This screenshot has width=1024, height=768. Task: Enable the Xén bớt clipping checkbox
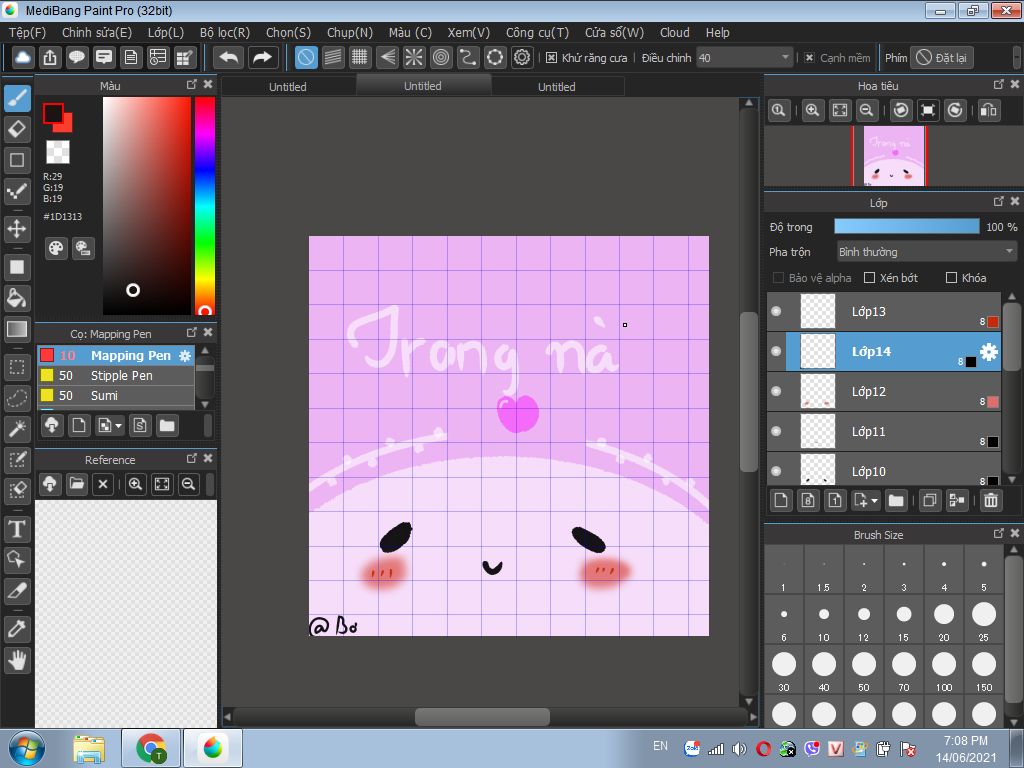869,278
